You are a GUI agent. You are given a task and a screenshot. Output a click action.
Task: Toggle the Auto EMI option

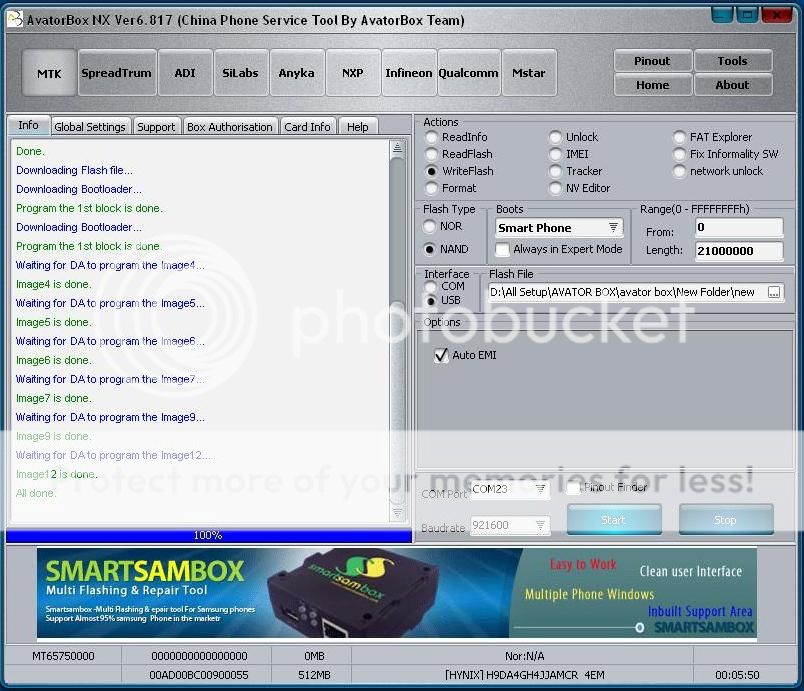pyautogui.click(x=441, y=355)
